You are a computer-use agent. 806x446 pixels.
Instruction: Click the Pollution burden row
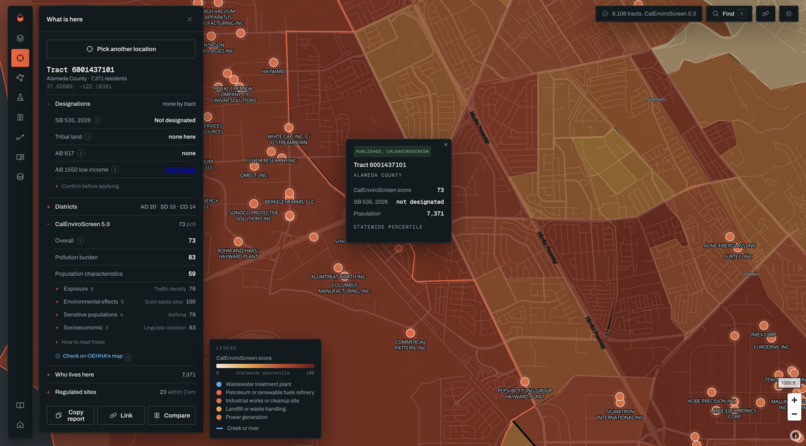click(x=125, y=257)
